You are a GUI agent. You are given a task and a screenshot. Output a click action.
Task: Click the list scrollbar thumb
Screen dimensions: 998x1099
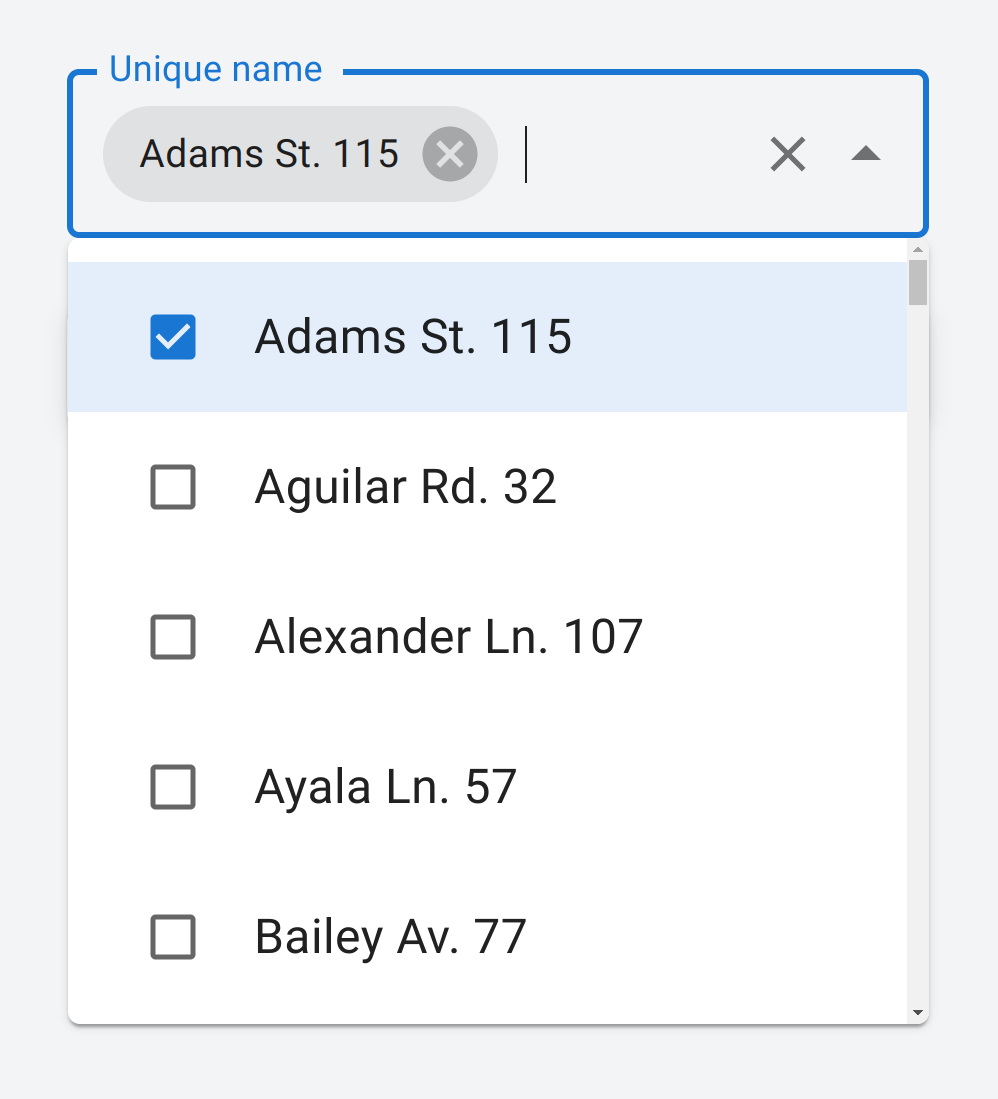click(x=918, y=282)
